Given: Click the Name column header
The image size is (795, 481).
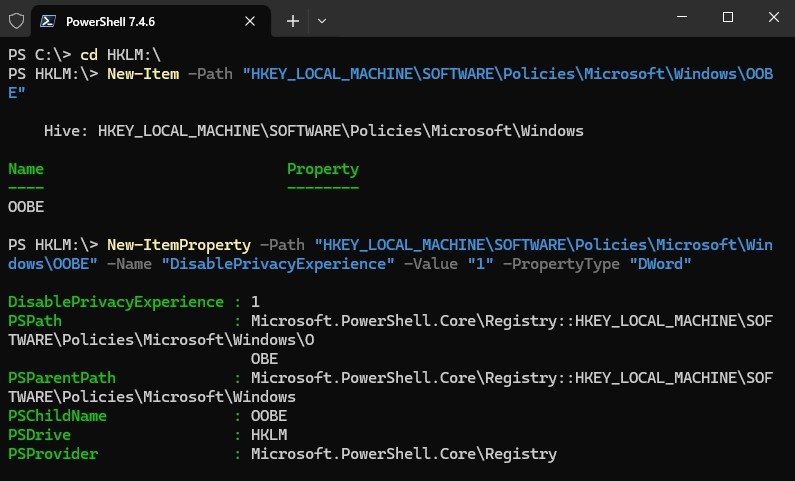Looking at the screenshot, I should (25, 169).
